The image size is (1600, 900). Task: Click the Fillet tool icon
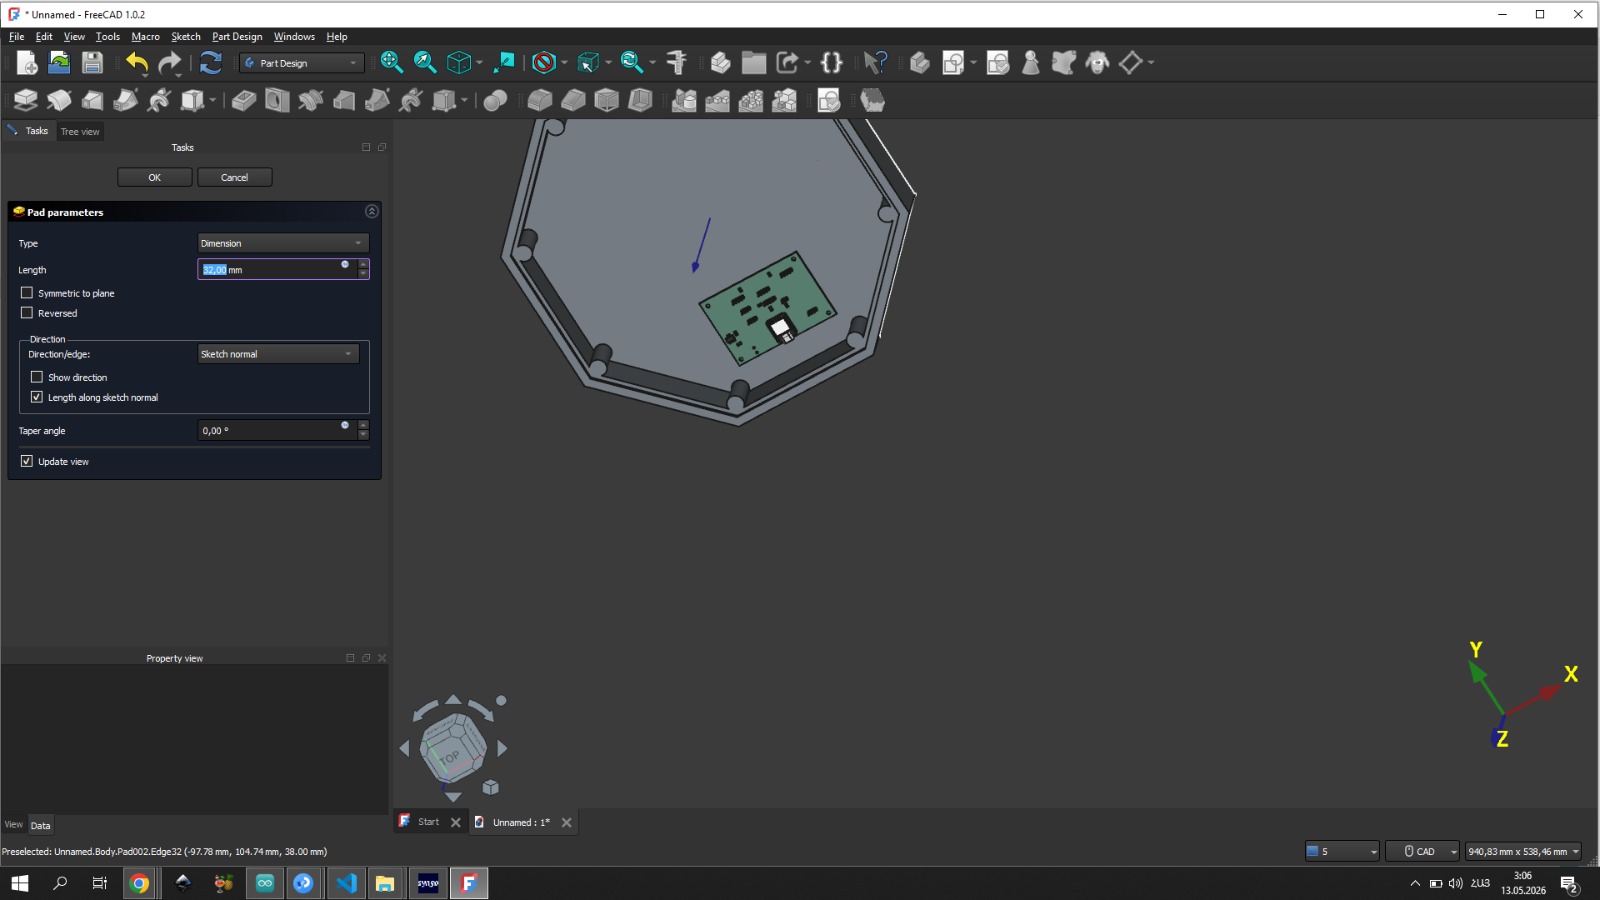point(540,100)
